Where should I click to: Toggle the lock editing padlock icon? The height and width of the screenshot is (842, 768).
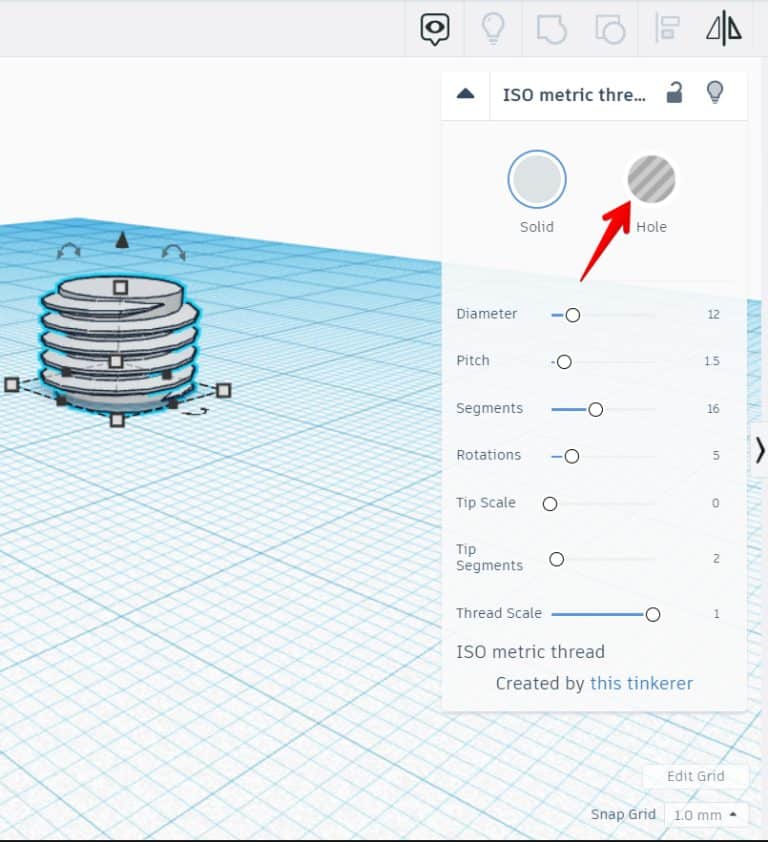674,92
